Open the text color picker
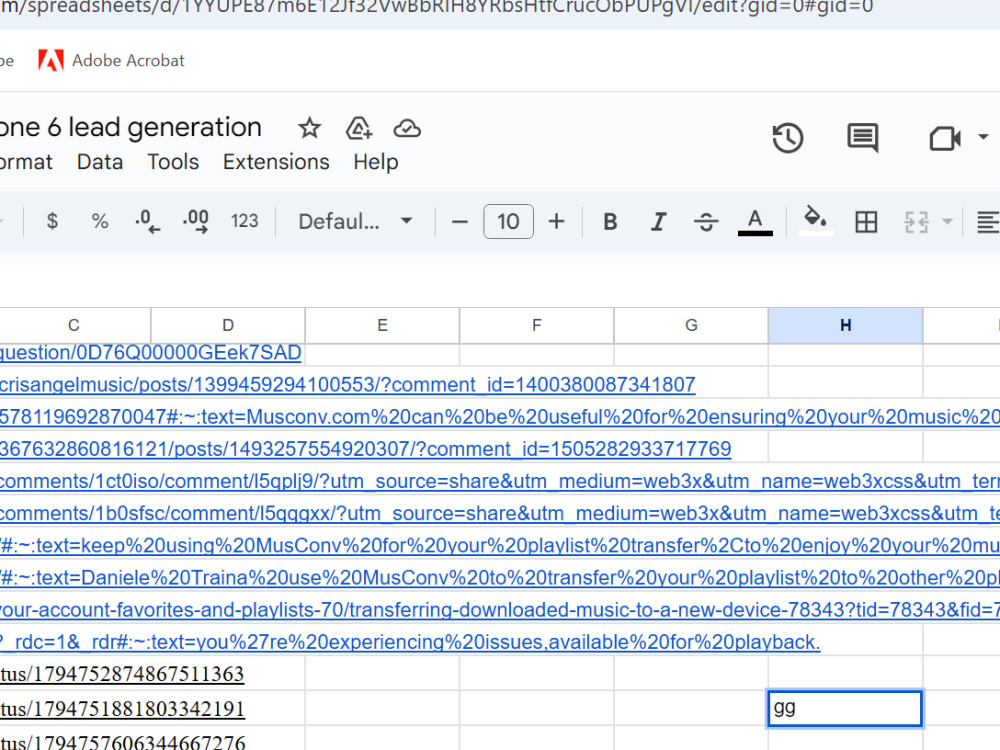1000x750 pixels. pos(755,221)
